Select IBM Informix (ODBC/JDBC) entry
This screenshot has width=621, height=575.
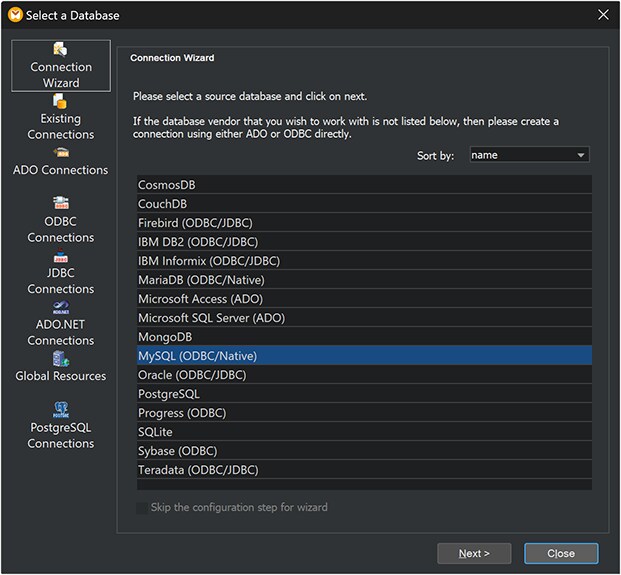click(364, 261)
